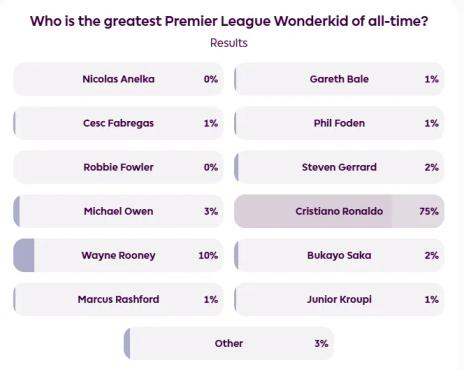The height and width of the screenshot is (370, 464).
Task: Click the Results heading text
Action: pos(229,43)
